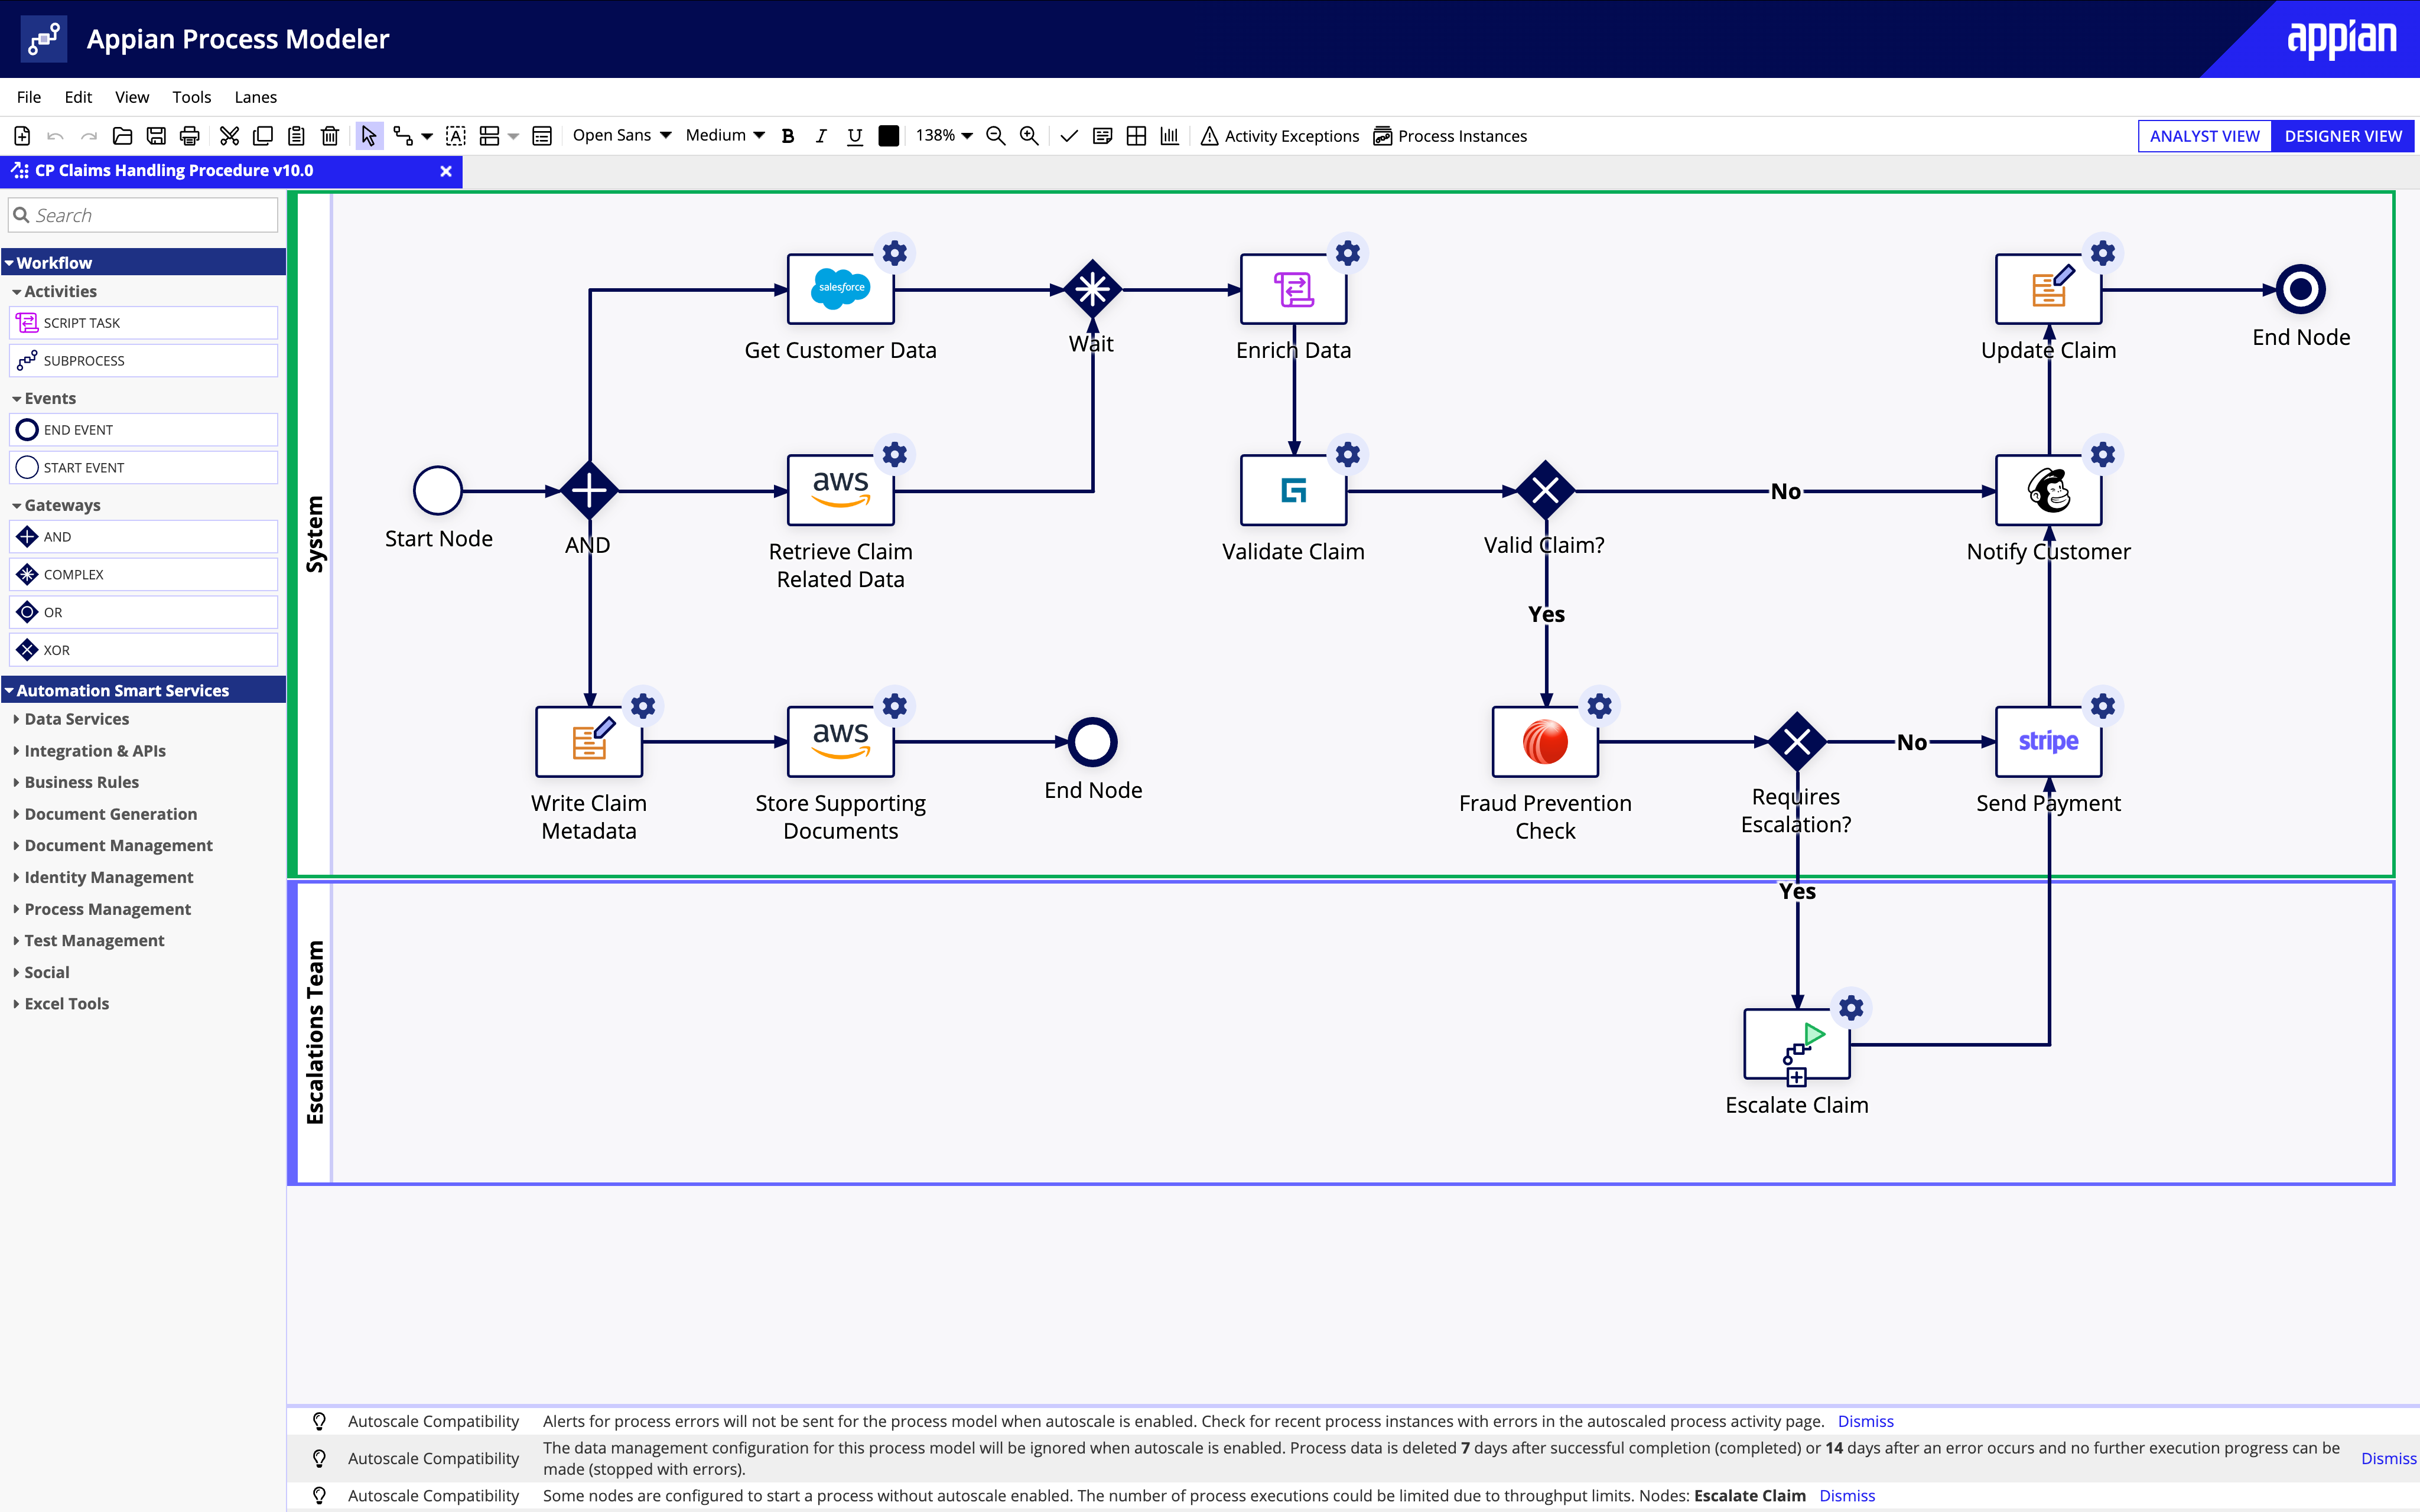Select the Valid Claim? XOR gateway
Image resolution: width=2420 pixels, height=1512 pixels.
[1545, 490]
